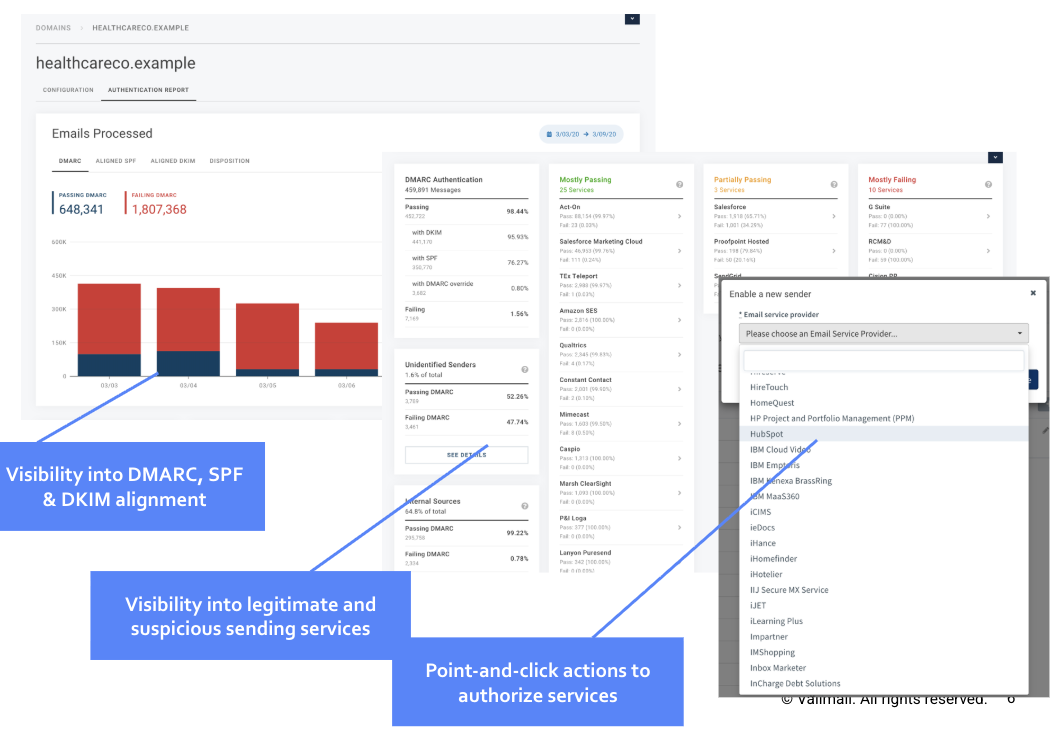This screenshot has height=742, width=1060.
Task: Click help icon in Unidentified Senders card
Action: coord(525,369)
